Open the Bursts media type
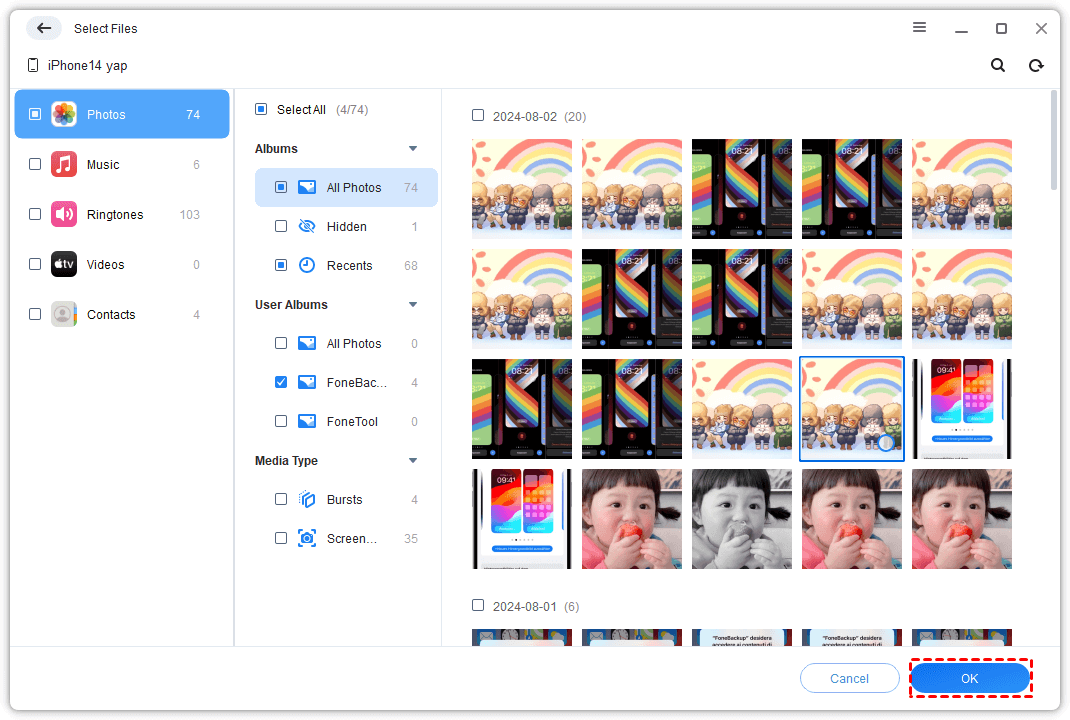1070x720 pixels. 346,500
